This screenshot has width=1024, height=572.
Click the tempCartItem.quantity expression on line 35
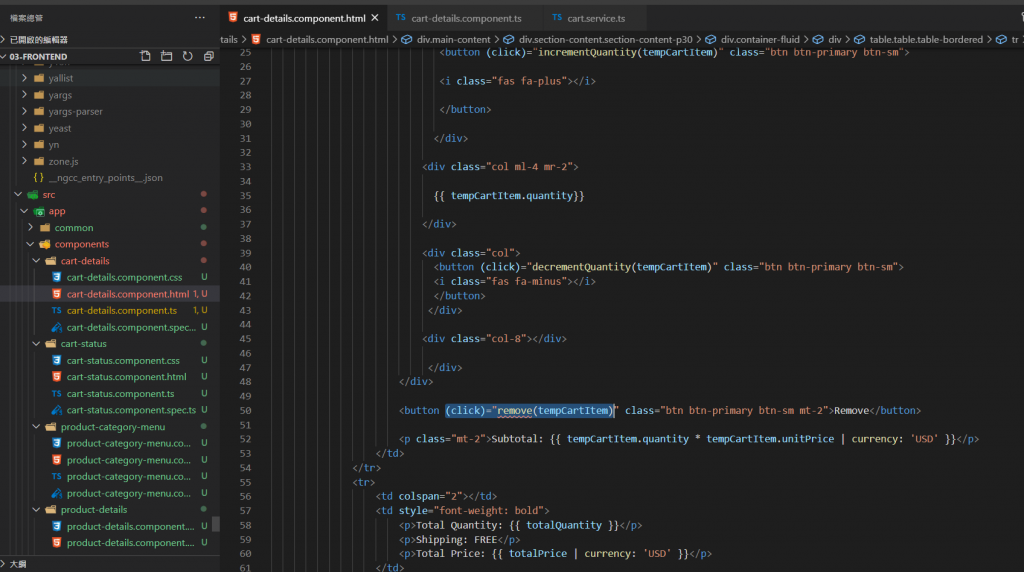point(511,196)
